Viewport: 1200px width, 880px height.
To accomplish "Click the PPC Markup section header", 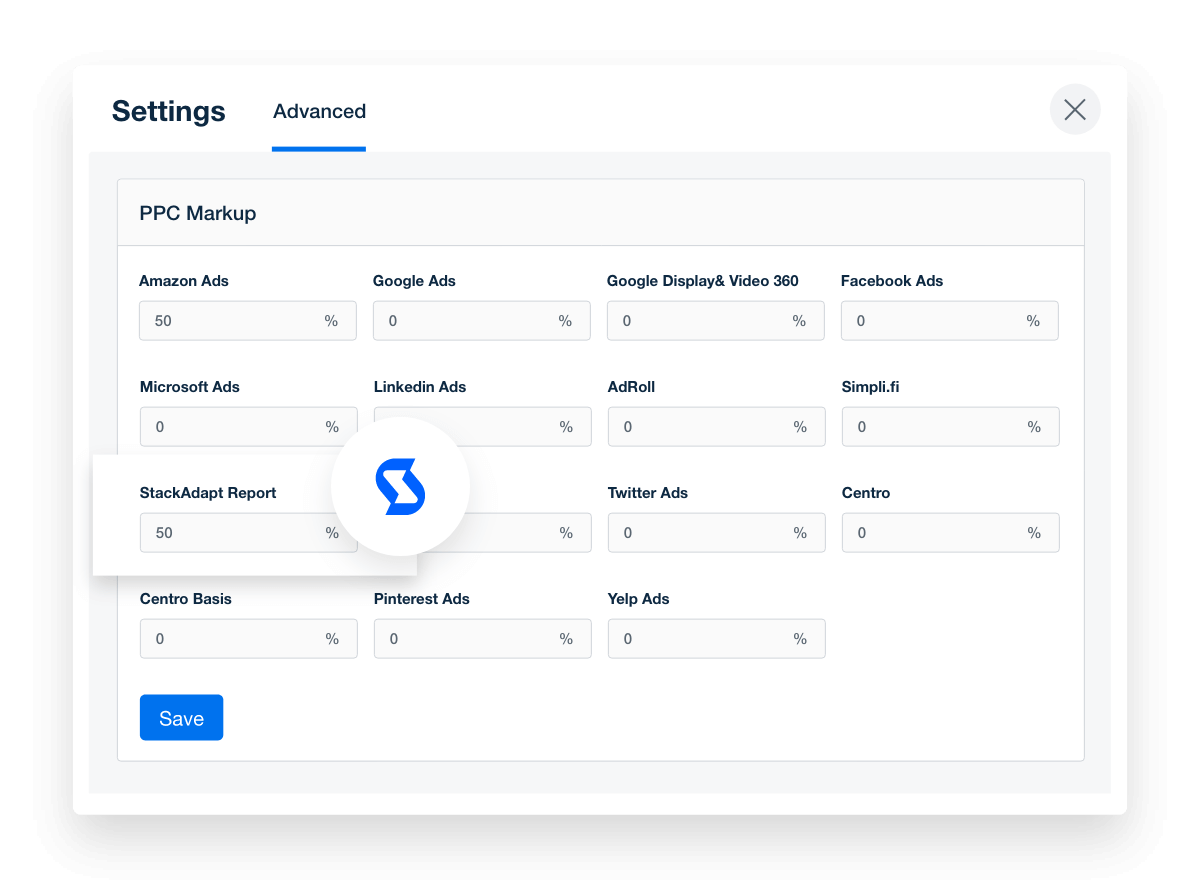I will (x=197, y=213).
